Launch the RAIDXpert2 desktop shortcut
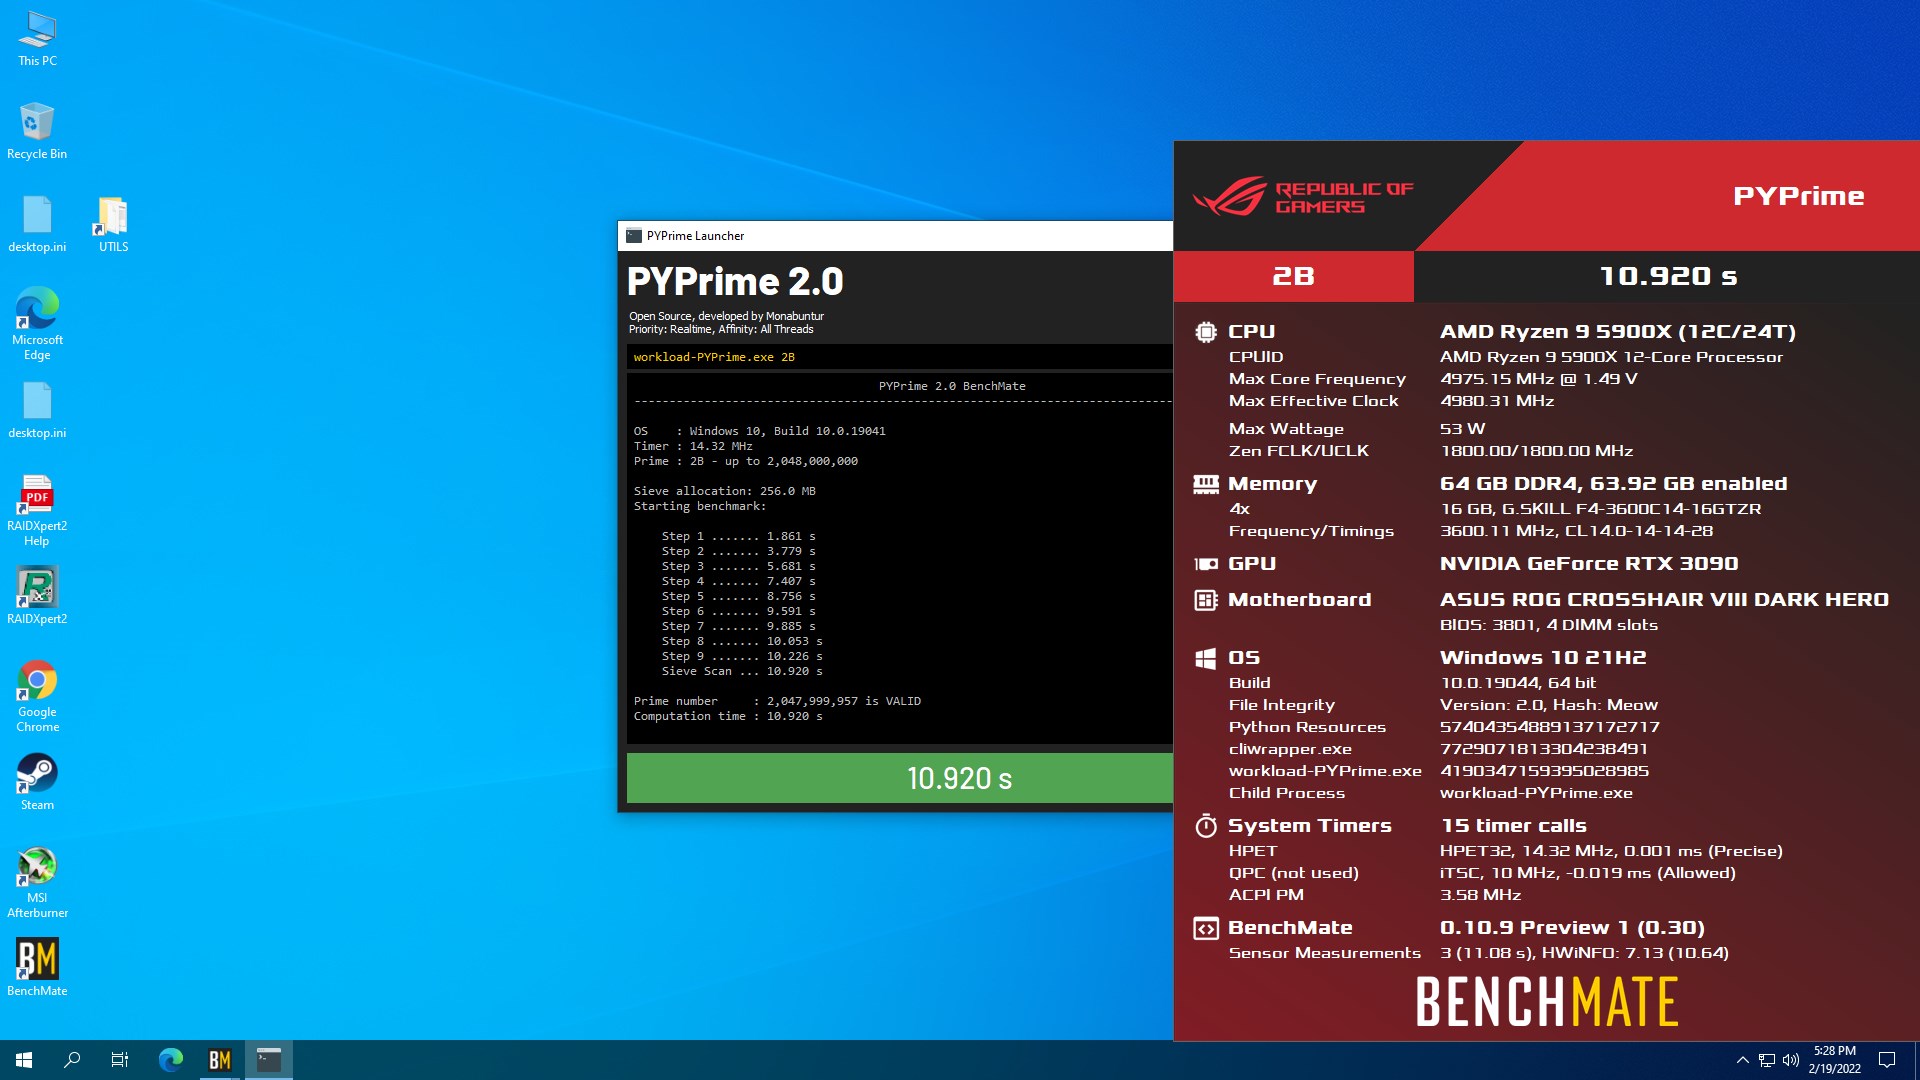 (x=37, y=596)
